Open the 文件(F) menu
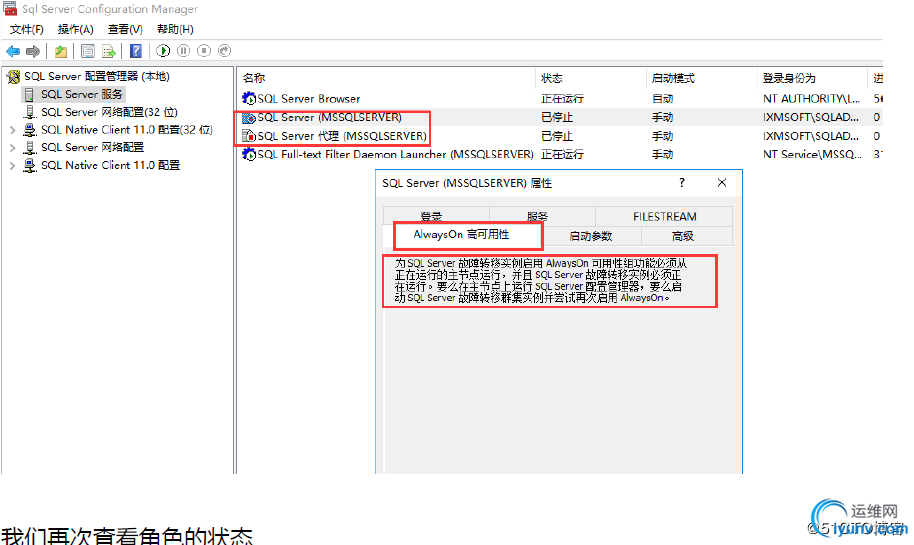 27,29
